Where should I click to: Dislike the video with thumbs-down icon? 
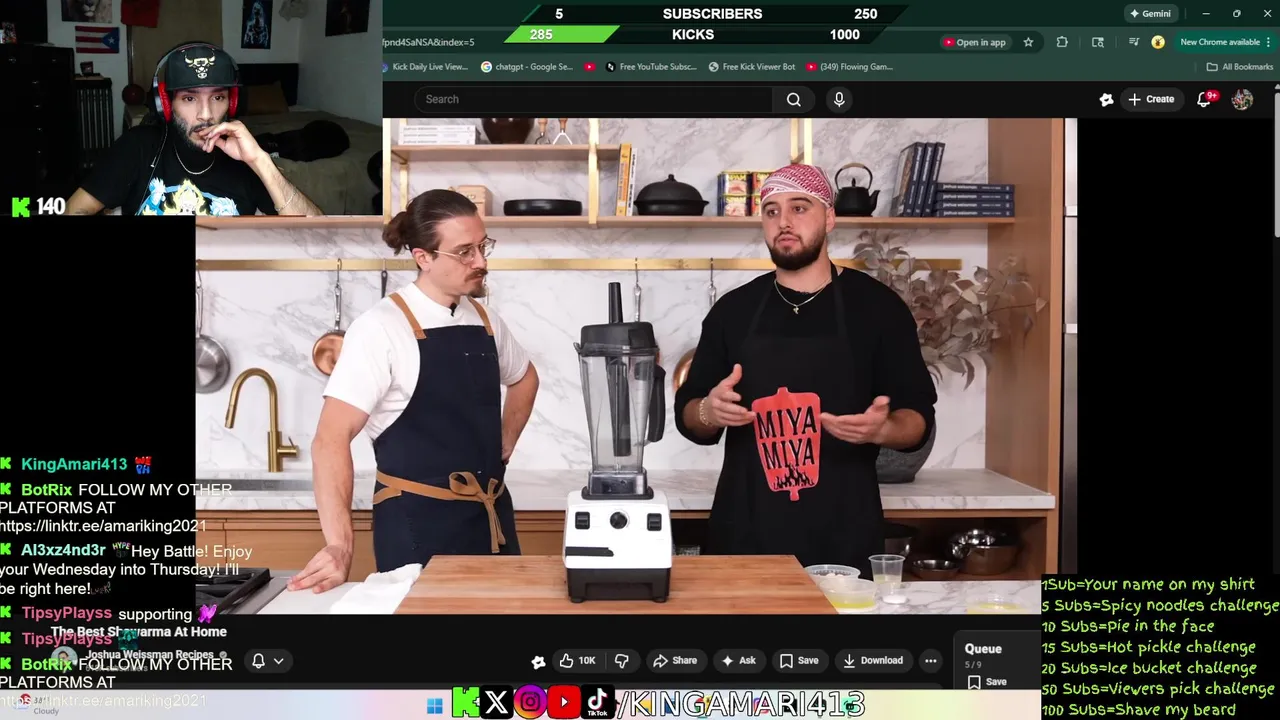[622, 661]
